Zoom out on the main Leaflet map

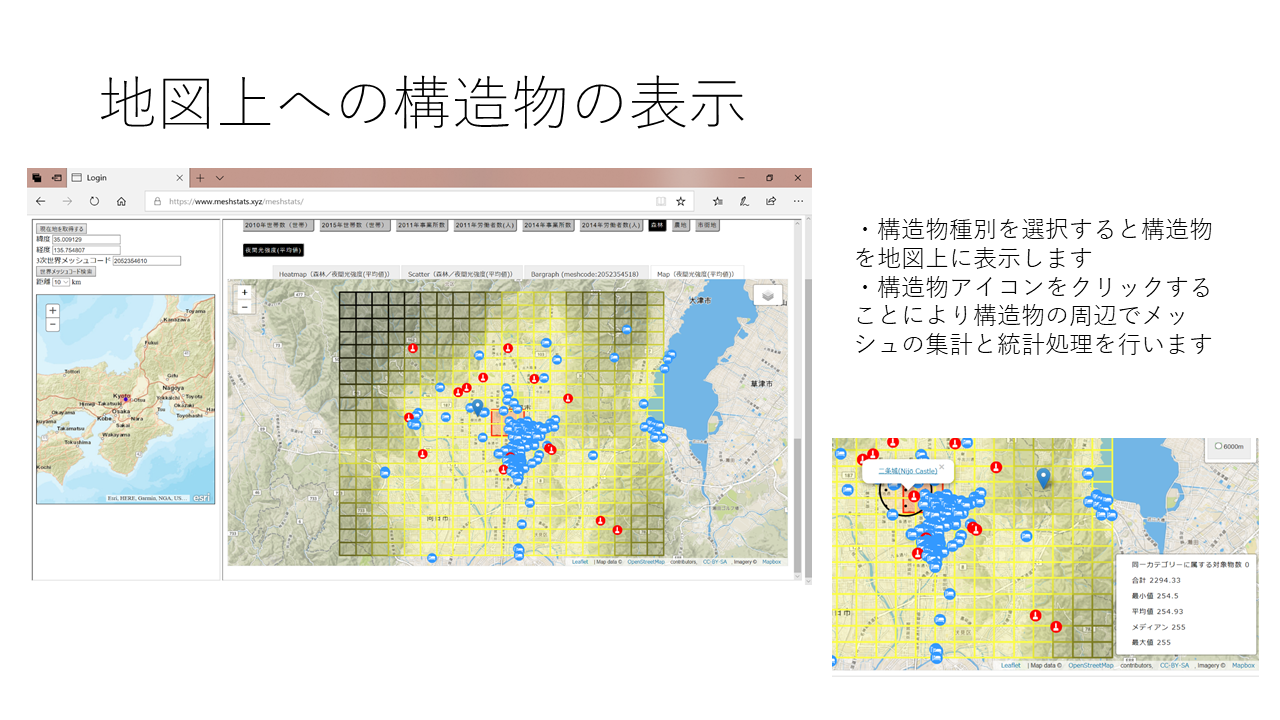pyautogui.click(x=244, y=307)
